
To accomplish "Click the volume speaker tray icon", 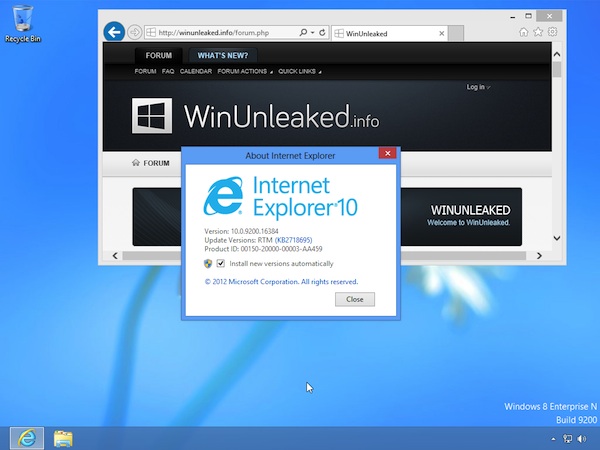I will coord(582,439).
